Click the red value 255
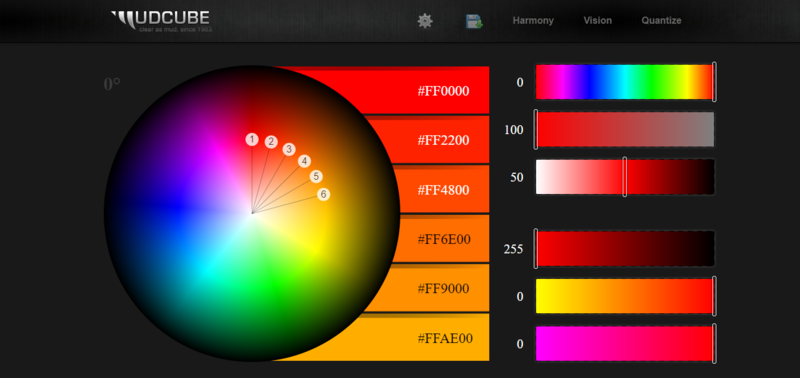 (x=514, y=249)
